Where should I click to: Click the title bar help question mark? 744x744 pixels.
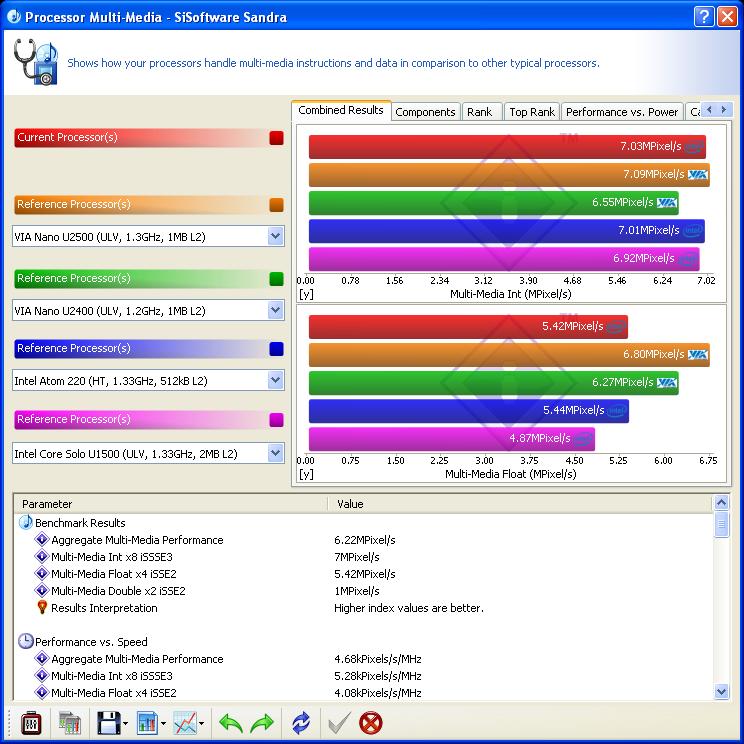point(704,17)
